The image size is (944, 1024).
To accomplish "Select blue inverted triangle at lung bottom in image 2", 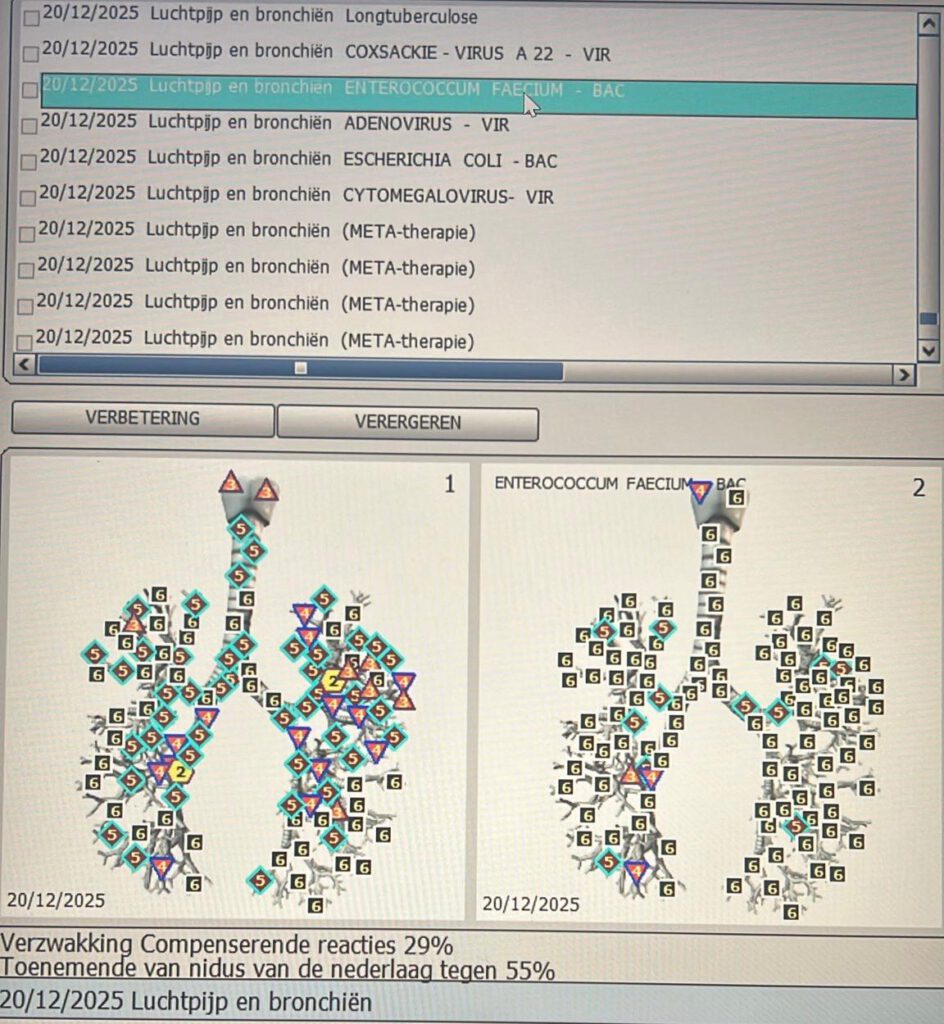I will pos(636,872).
